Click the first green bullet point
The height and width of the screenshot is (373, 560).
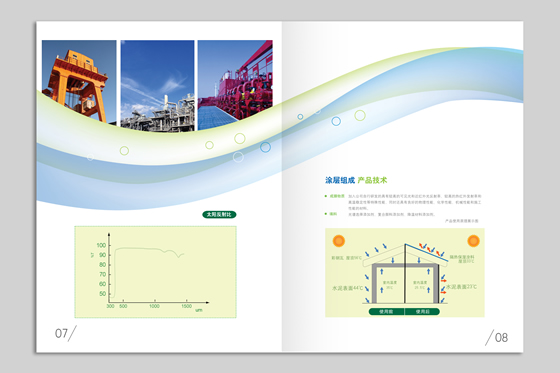tap(326, 196)
